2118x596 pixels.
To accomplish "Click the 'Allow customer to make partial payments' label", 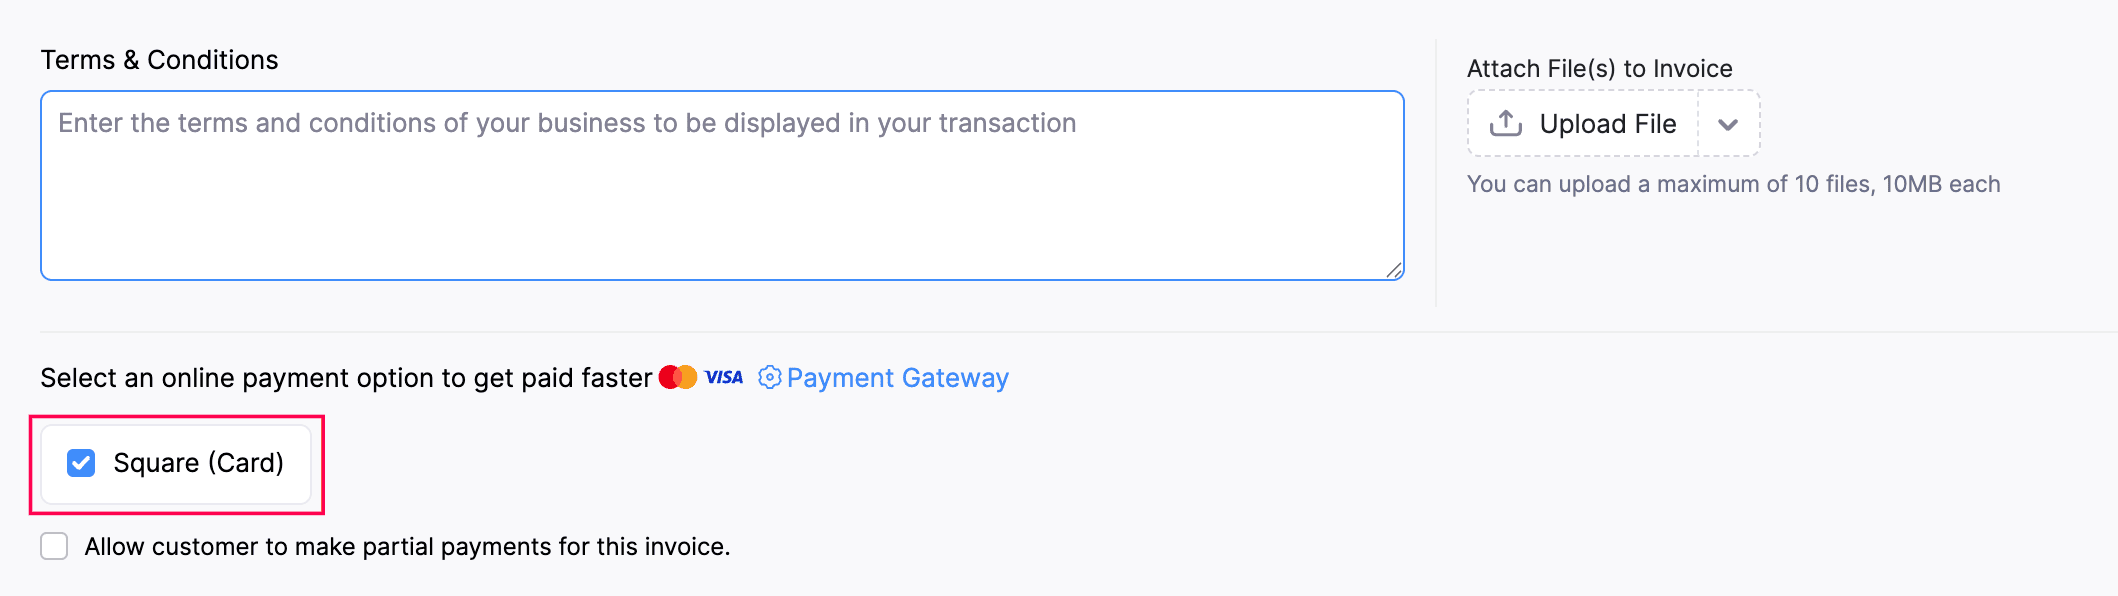I will point(407,547).
